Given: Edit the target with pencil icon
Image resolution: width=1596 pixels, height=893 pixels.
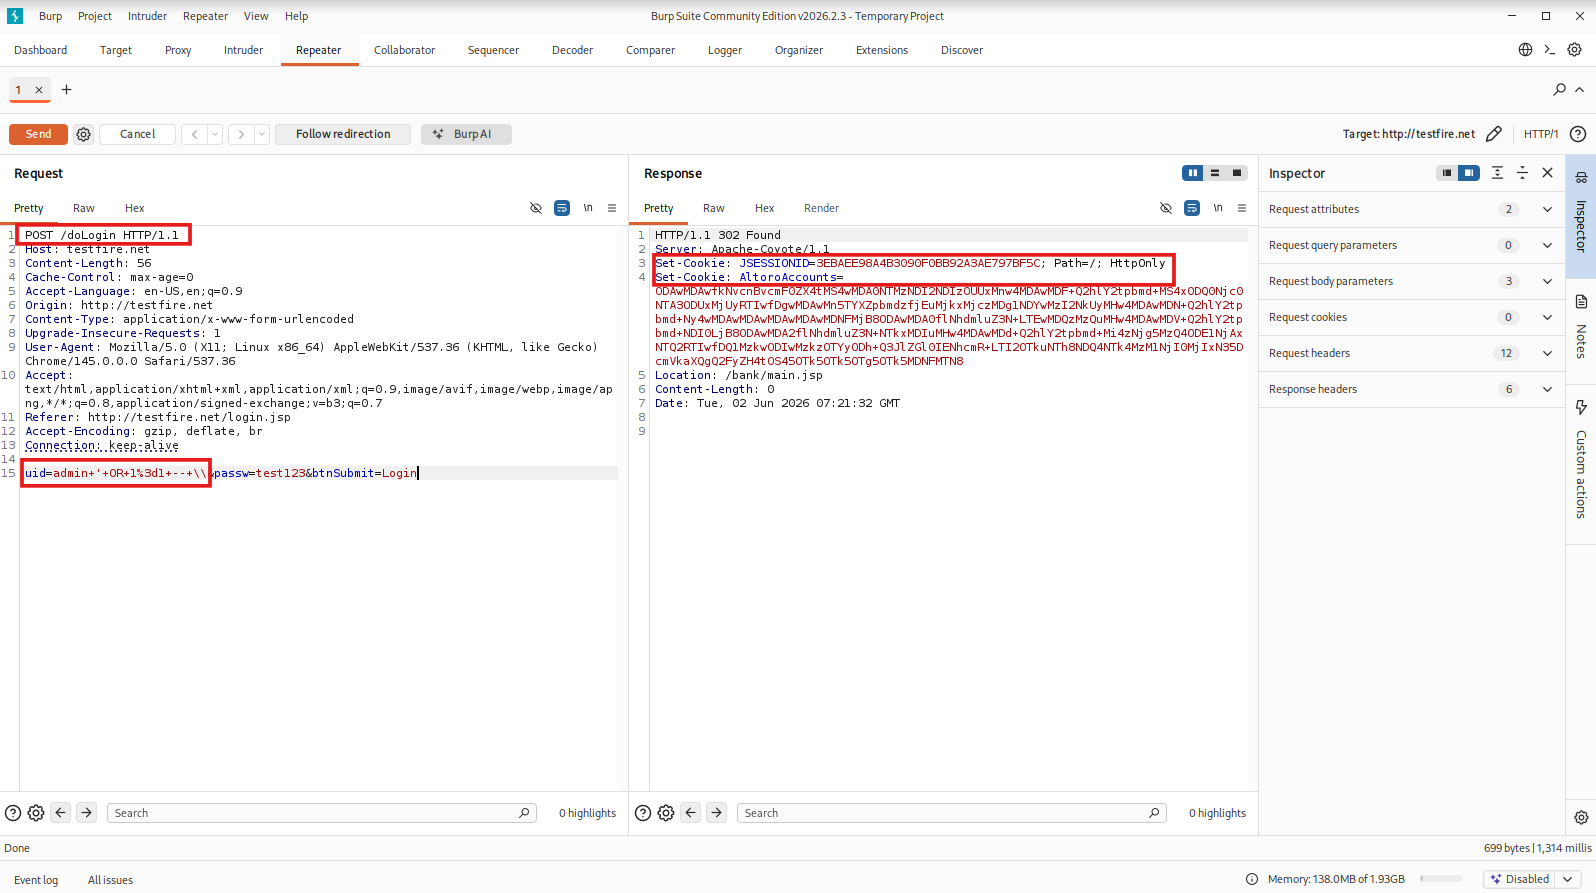Looking at the screenshot, I should (x=1494, y=134).
